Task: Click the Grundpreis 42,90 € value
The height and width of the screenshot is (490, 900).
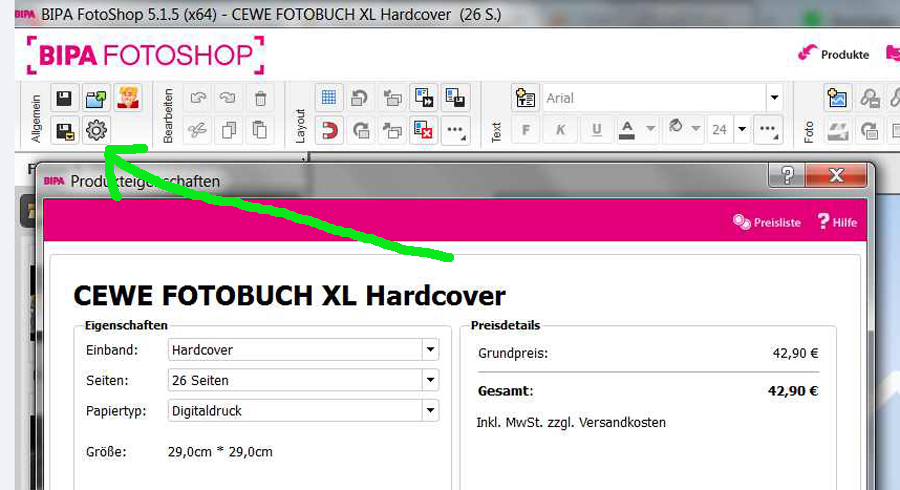Action: point(795,353)
